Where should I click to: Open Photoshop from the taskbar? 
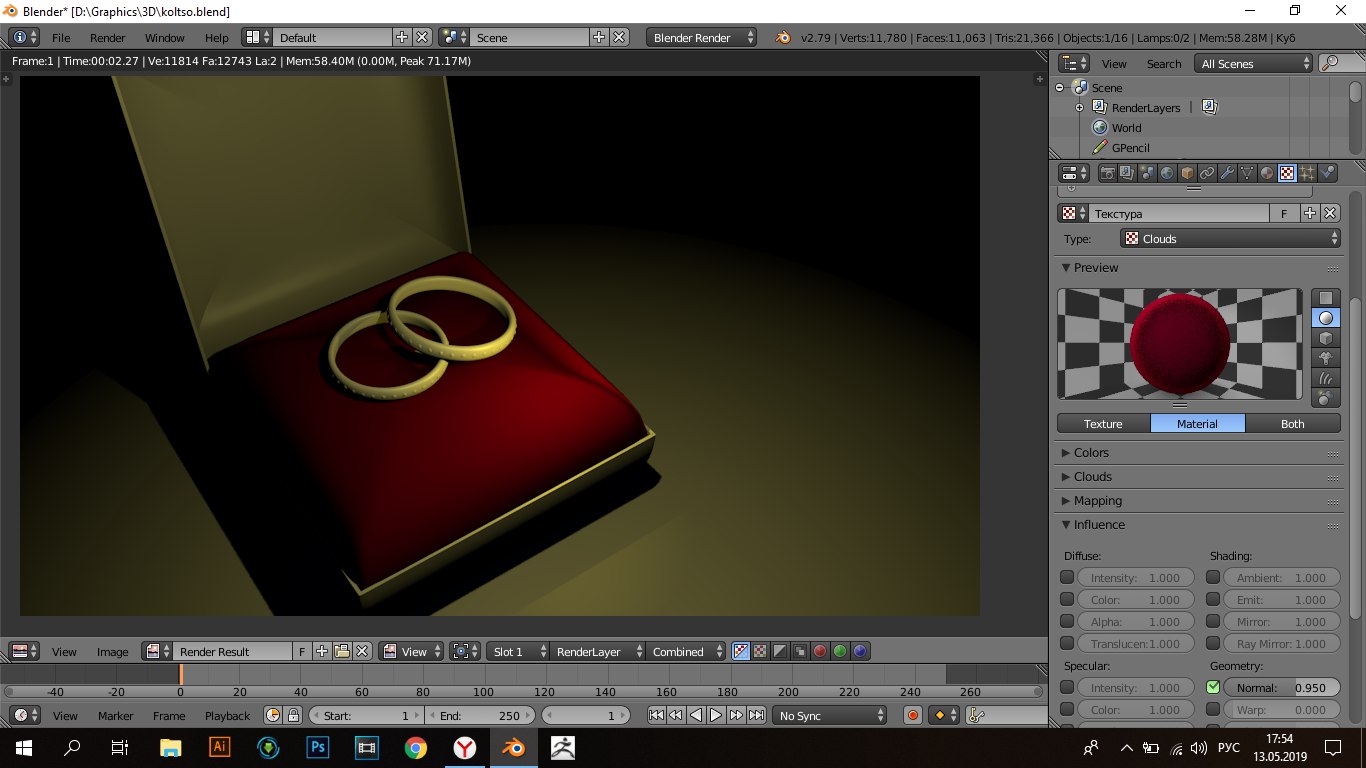pyautogui.click(x=318, y=747)
